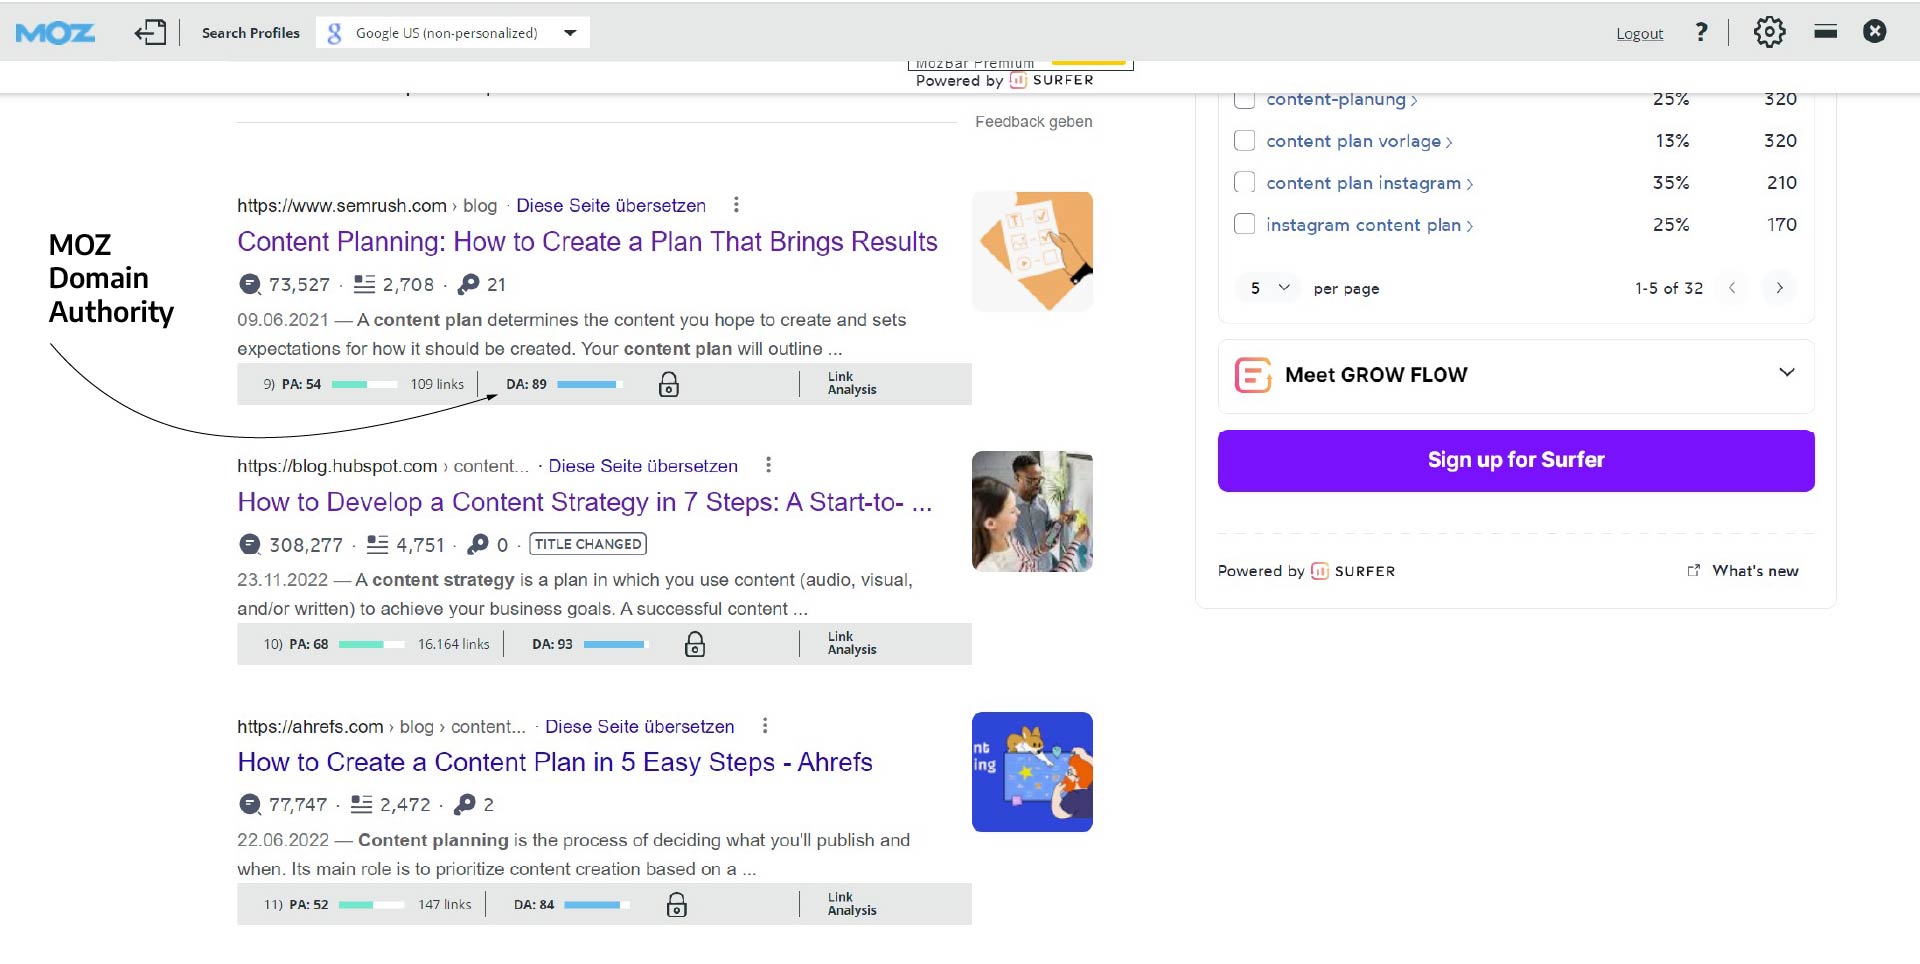This screenshot has width=1920, height=964.
Task: Check the content plan instagram checkbox
Action: pyautogui.click(x=1244, y=183)
